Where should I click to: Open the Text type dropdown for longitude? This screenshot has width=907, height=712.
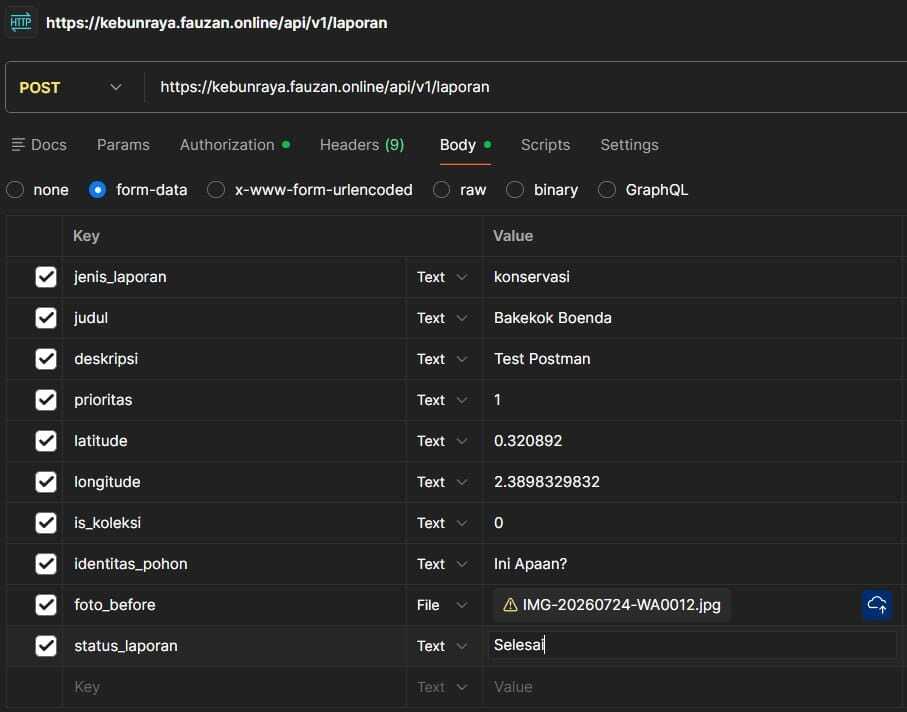coord(443,482)
